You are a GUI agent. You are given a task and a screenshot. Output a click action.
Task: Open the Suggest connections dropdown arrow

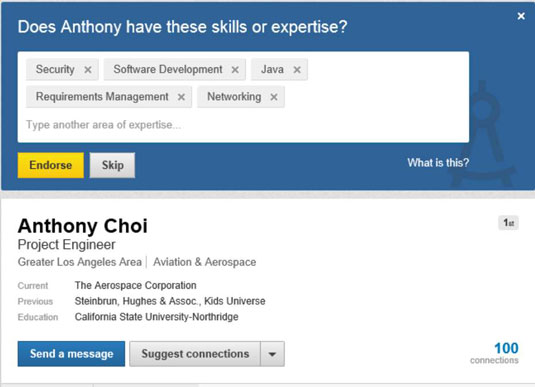(272, 354)
